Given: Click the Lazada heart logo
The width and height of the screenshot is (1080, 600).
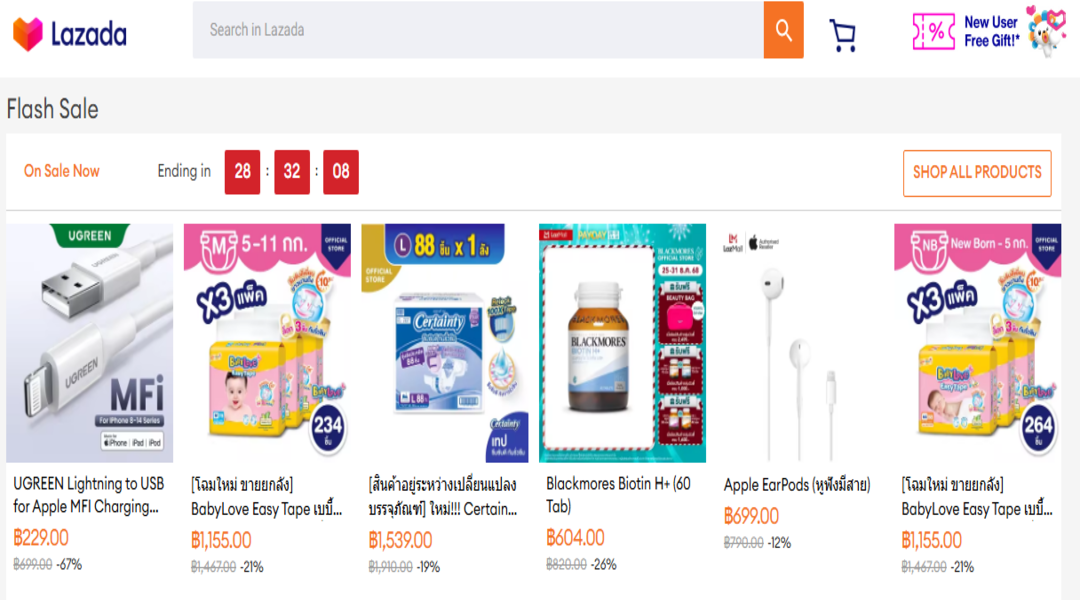Looking at the screenshot, I should (x=28, y=34).
